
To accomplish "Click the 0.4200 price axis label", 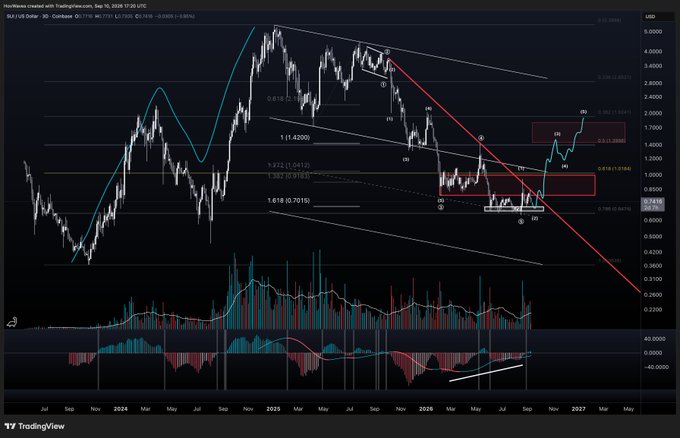I will tap(653, 252).
